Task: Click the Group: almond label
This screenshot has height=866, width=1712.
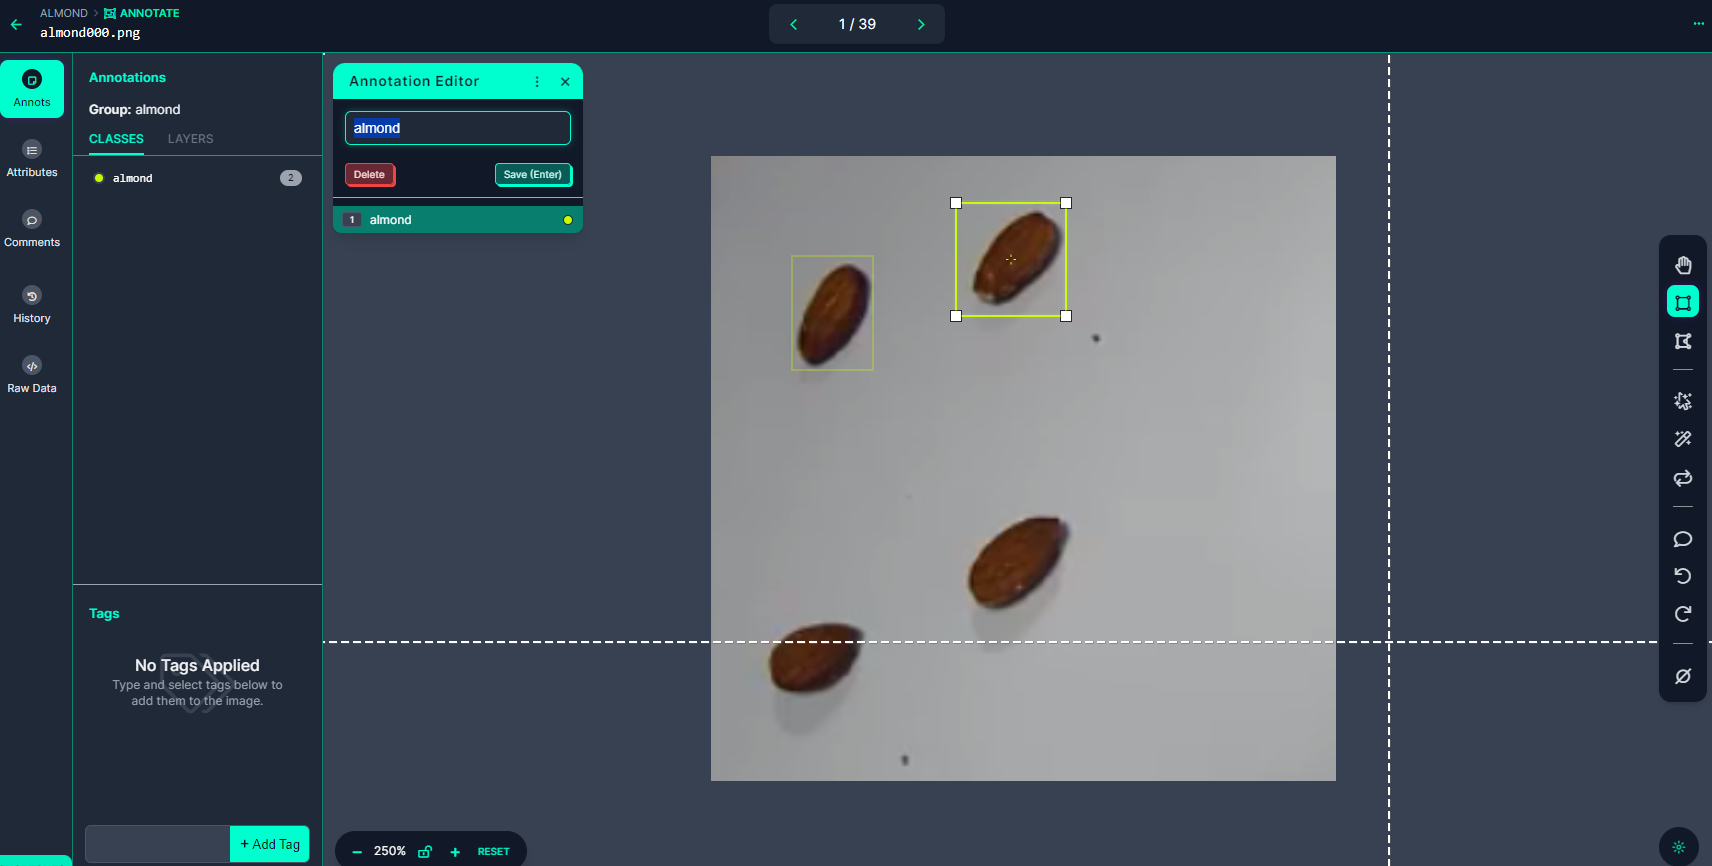Action: [135, 110]
